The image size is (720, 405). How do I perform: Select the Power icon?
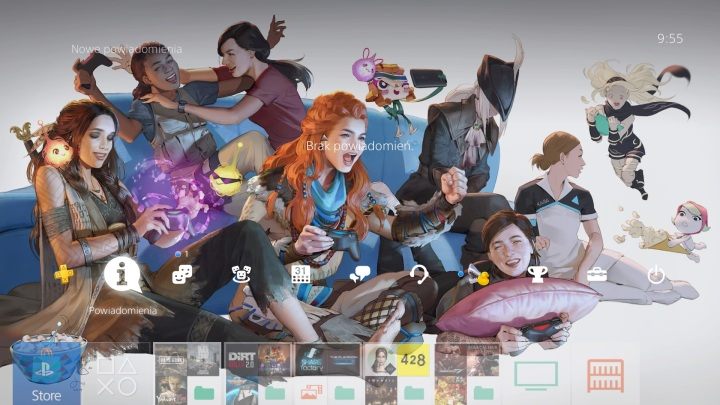pyautogui.click(x=656, y=275)
